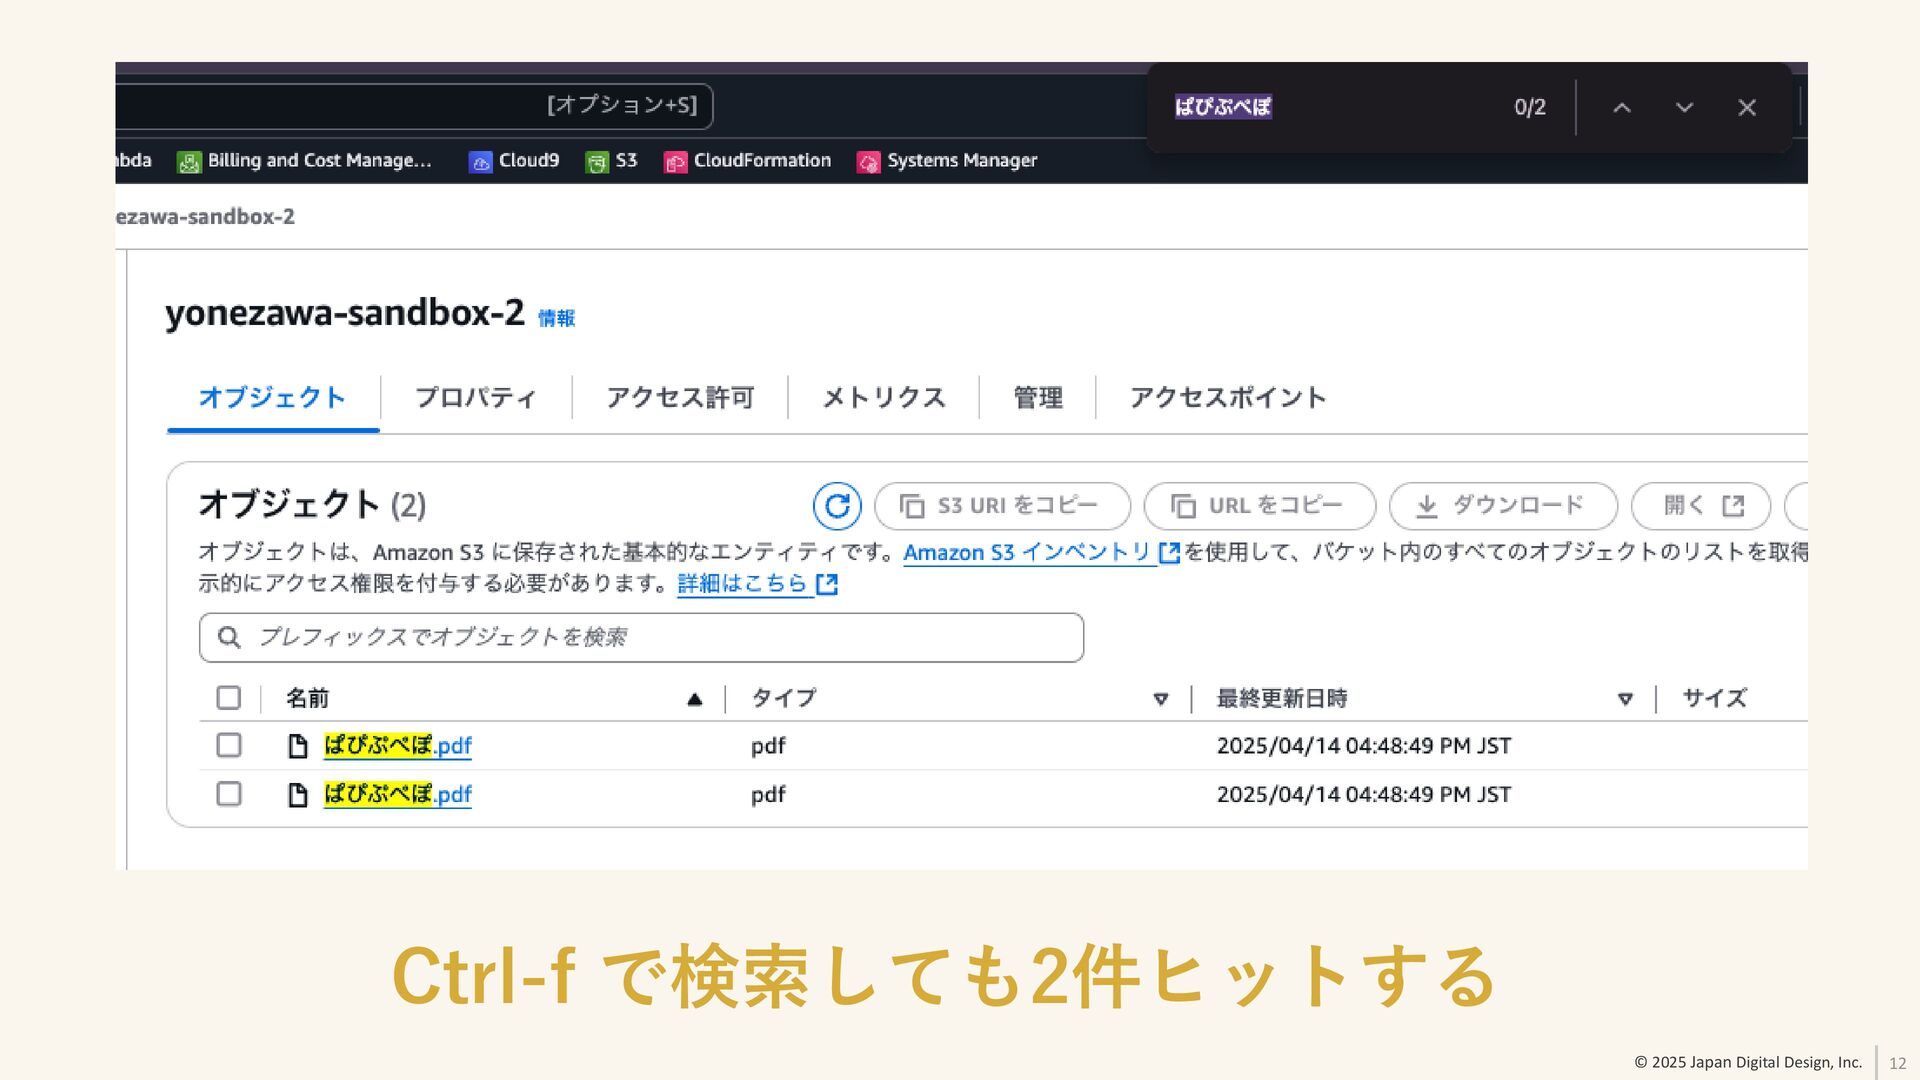Toggle the select all objects checkbox
1920x1080 pixels.
point(229,698)
